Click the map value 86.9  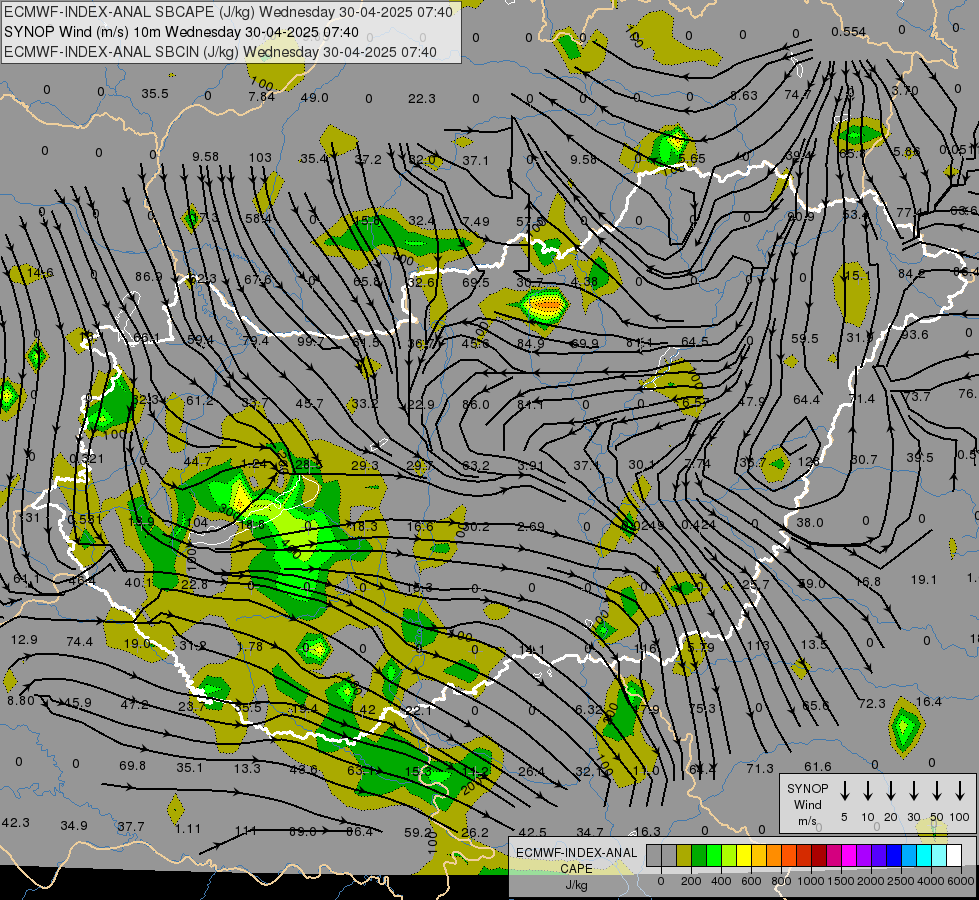coord(149,276)
